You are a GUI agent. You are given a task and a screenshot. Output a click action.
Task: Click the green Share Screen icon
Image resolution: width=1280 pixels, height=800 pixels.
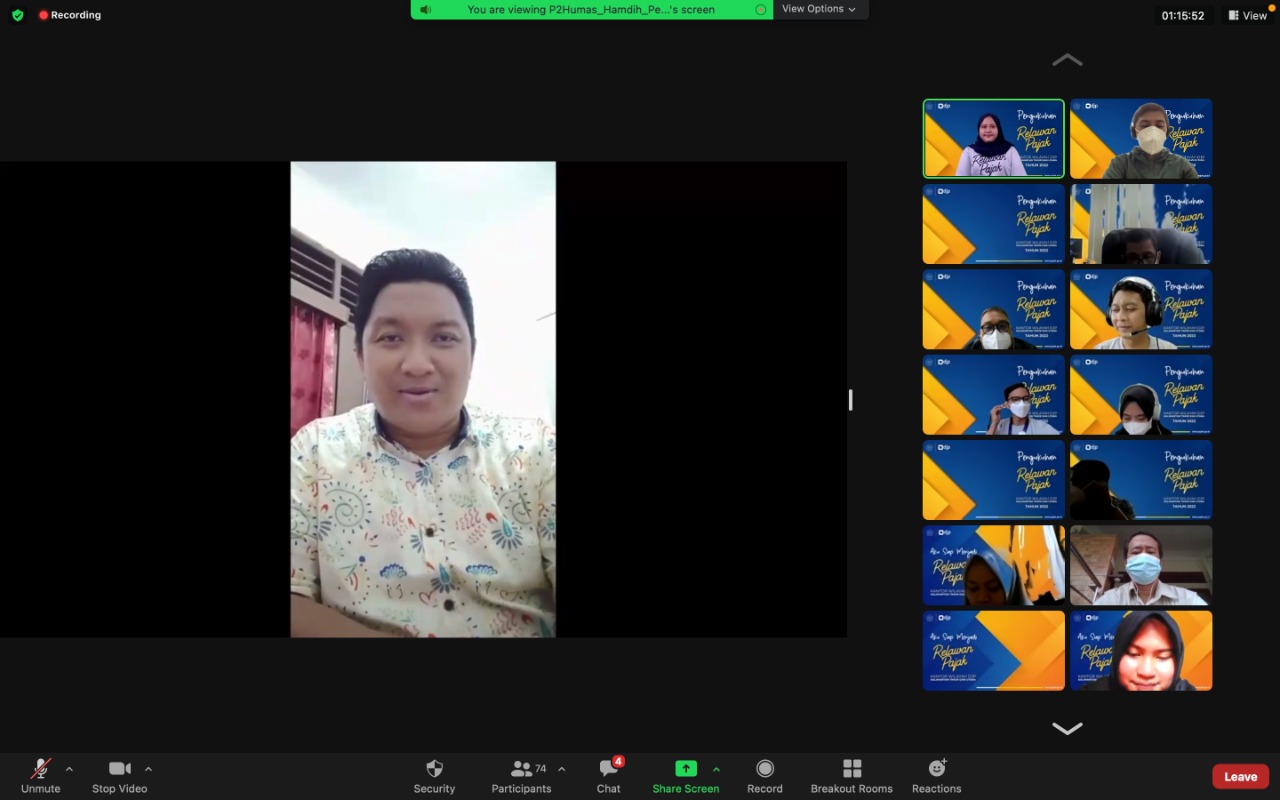pos(685,768)
